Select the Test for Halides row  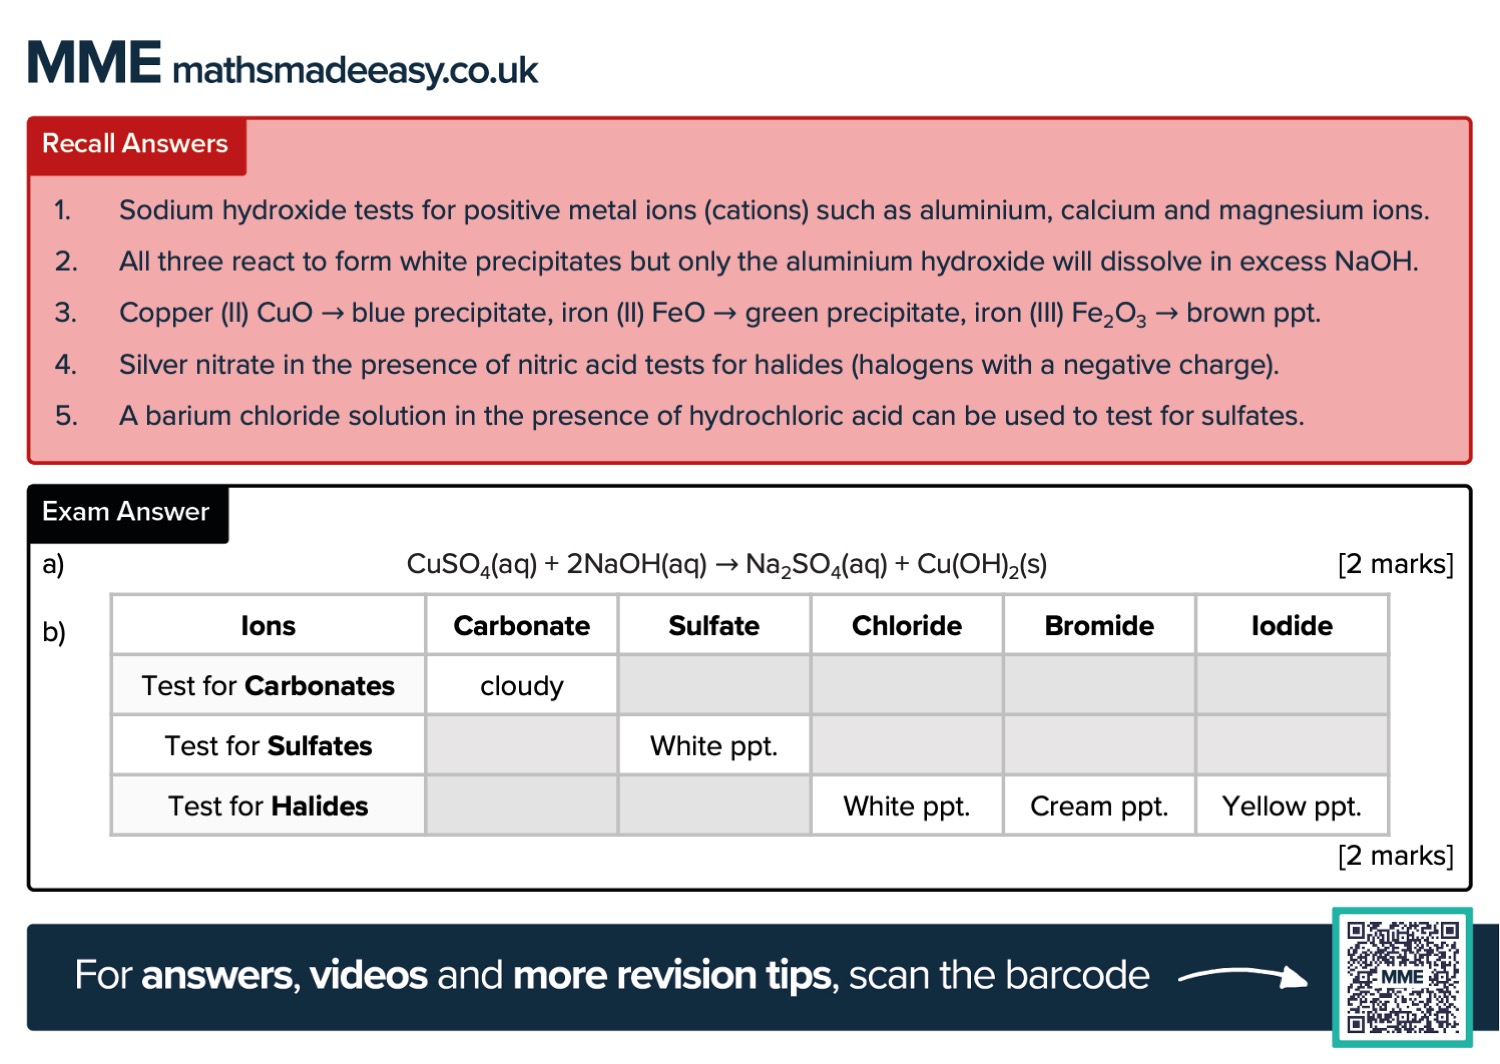[x=268, y=806]
